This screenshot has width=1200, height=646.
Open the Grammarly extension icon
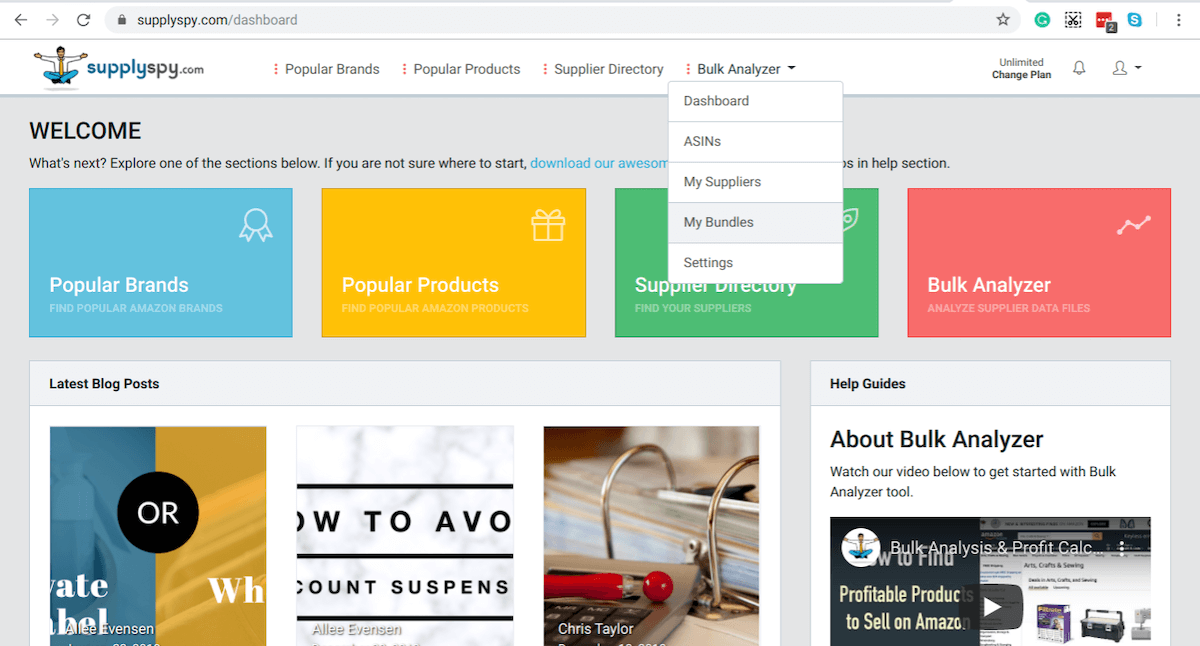pyautogui.click(x=1042, y=19)
